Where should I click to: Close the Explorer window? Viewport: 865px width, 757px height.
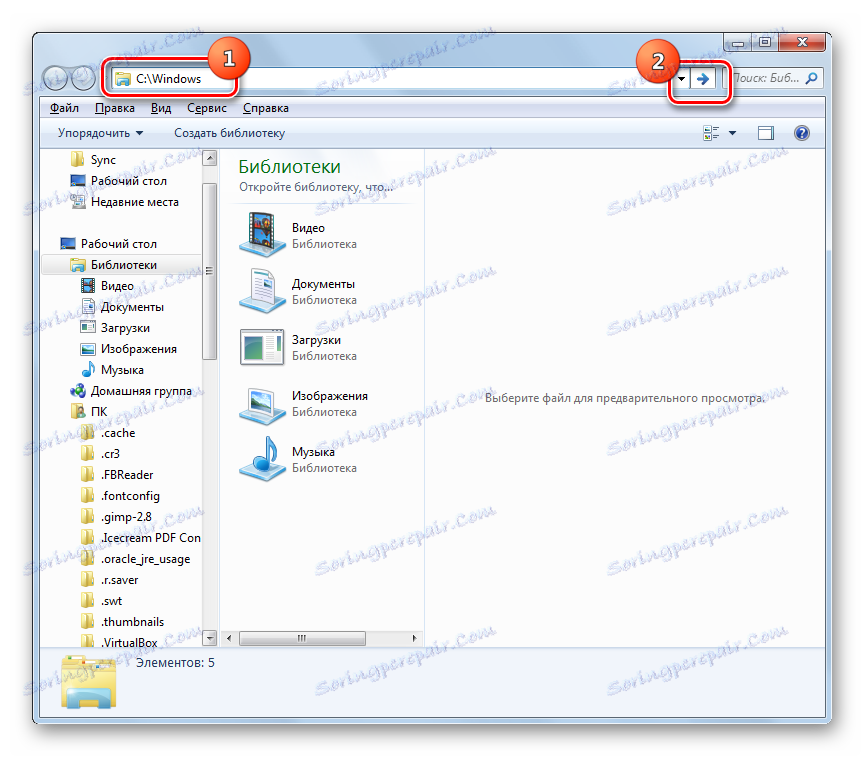tap(802, 42)
